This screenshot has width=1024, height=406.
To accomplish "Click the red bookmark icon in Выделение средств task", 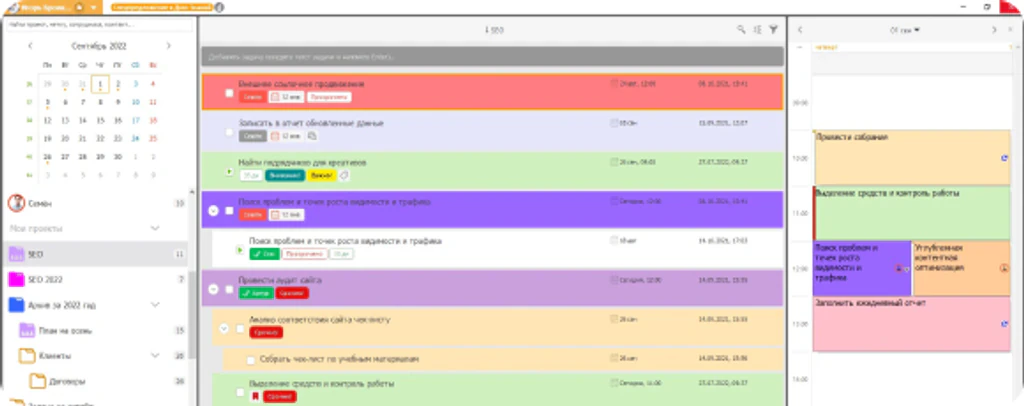I will click(255, 396).
